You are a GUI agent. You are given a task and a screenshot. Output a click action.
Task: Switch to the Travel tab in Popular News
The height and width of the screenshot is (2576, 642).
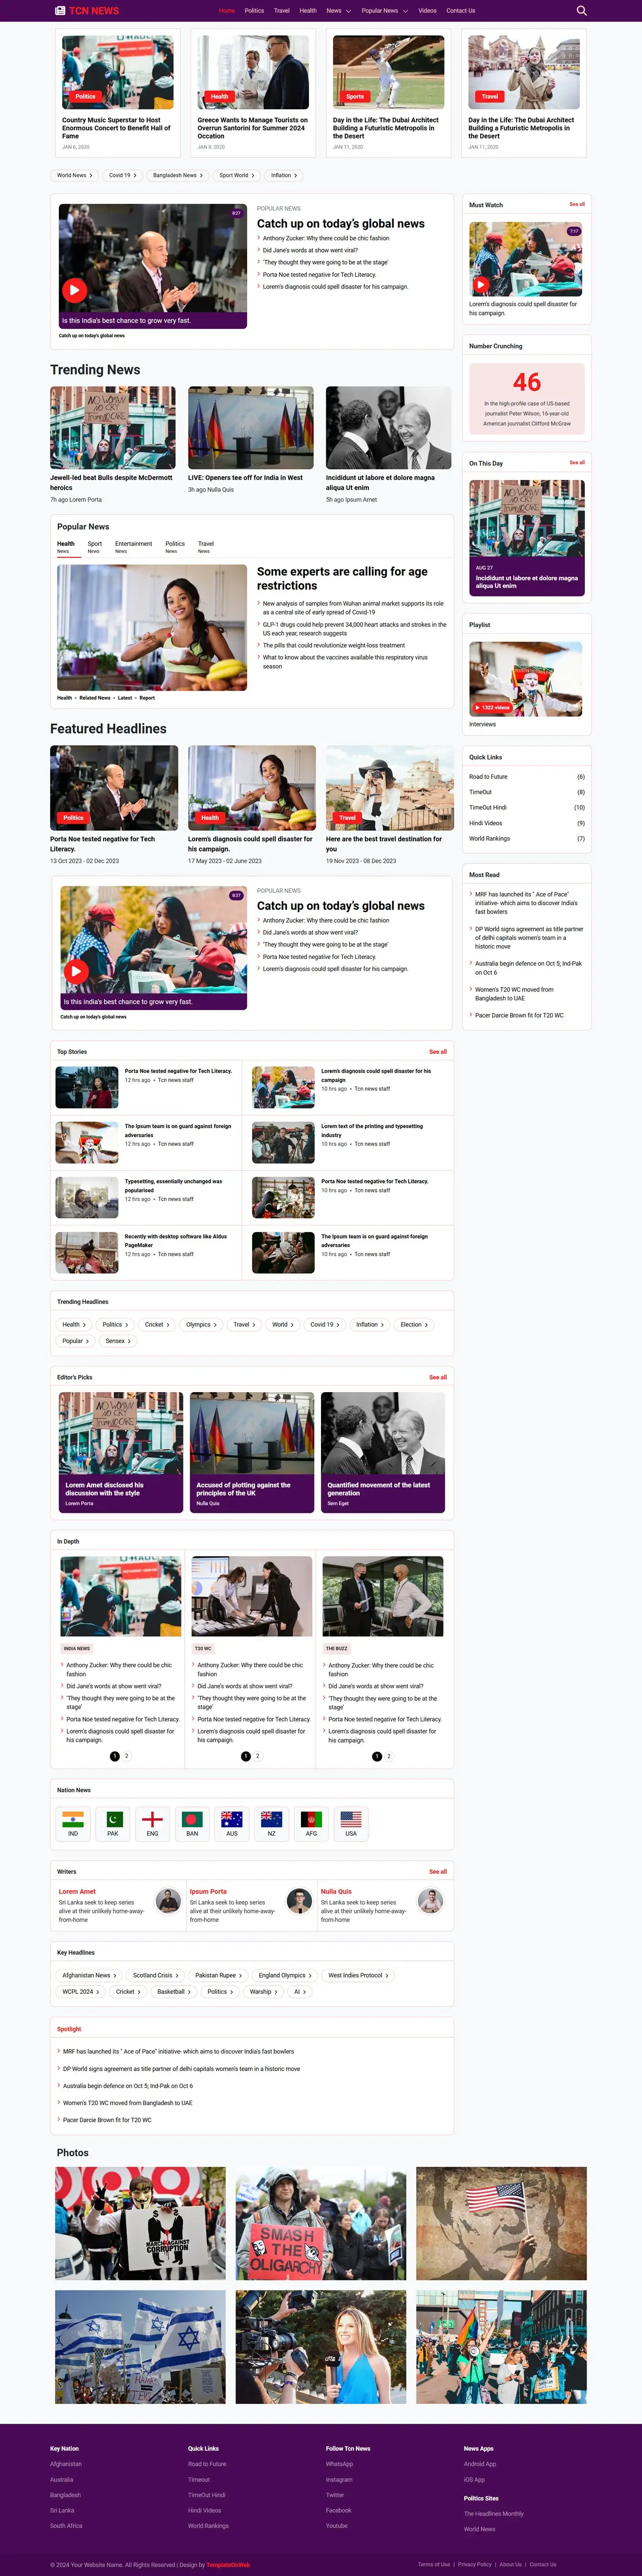coord(206,546)
